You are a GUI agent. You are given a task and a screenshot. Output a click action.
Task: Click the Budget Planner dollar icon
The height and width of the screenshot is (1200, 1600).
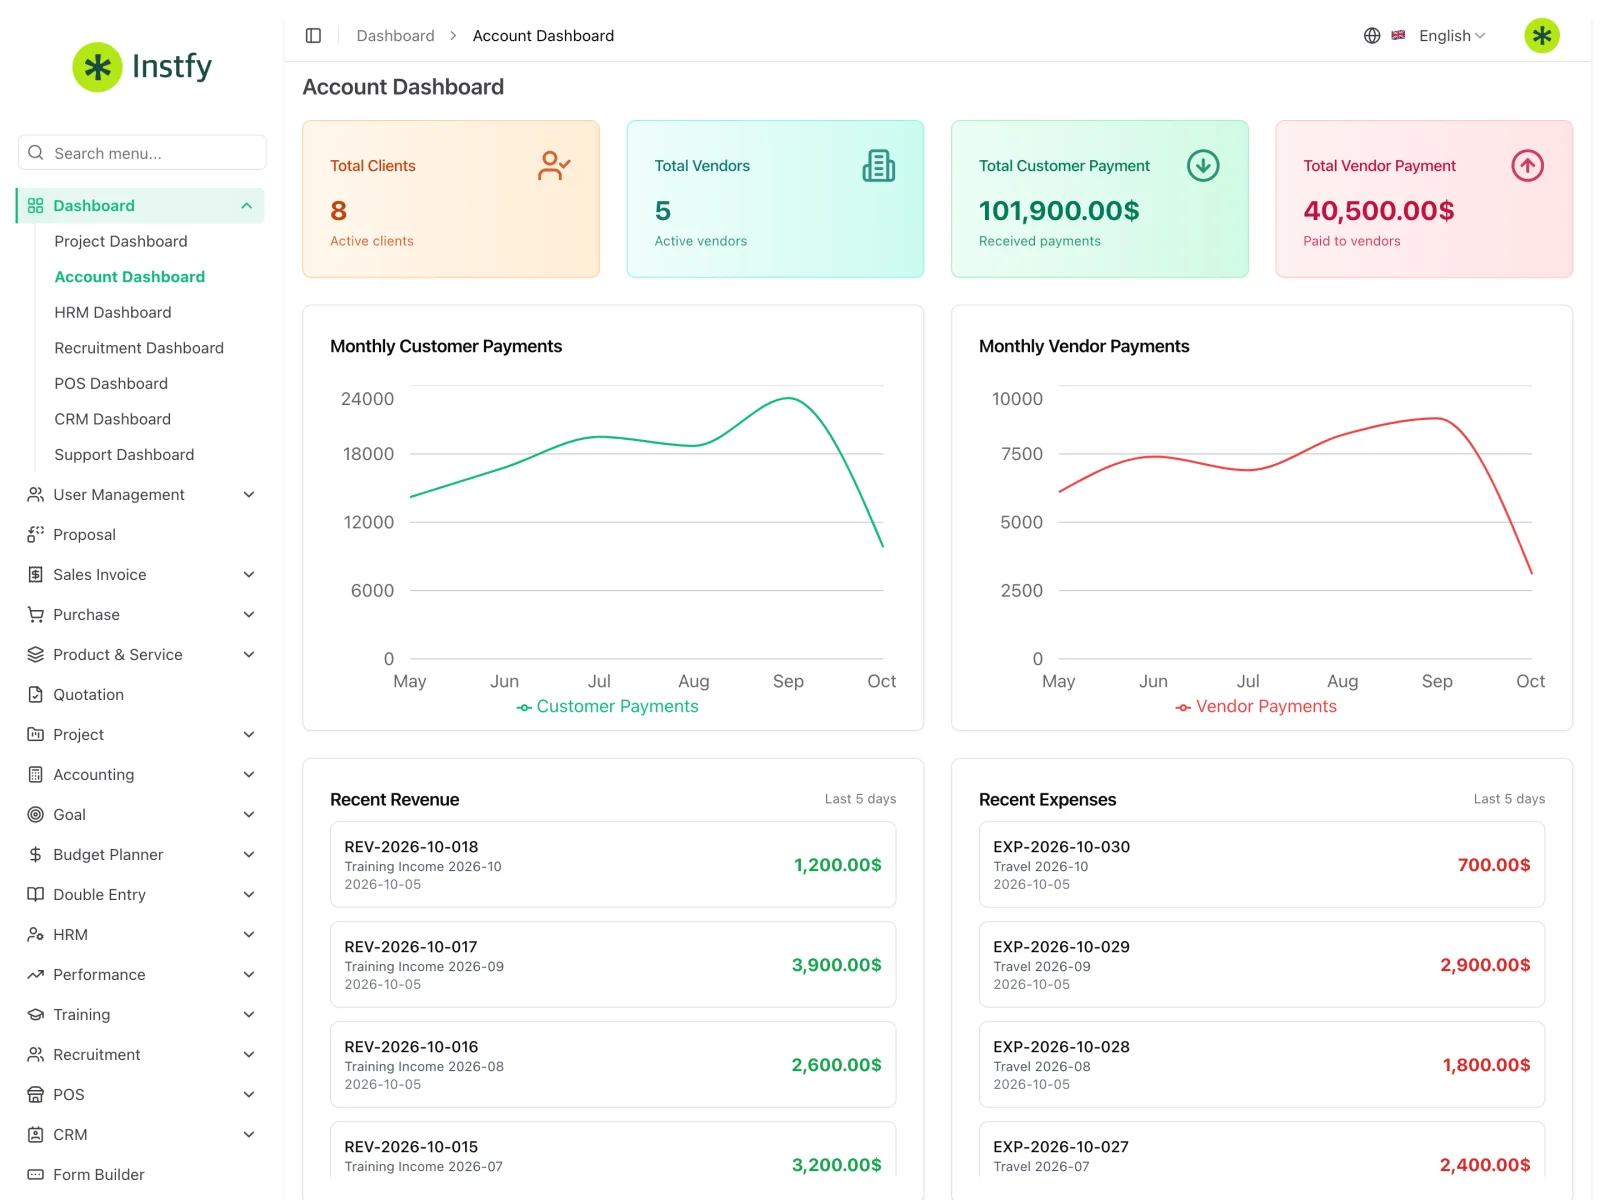pyautogui.click(x=36, y=855)
